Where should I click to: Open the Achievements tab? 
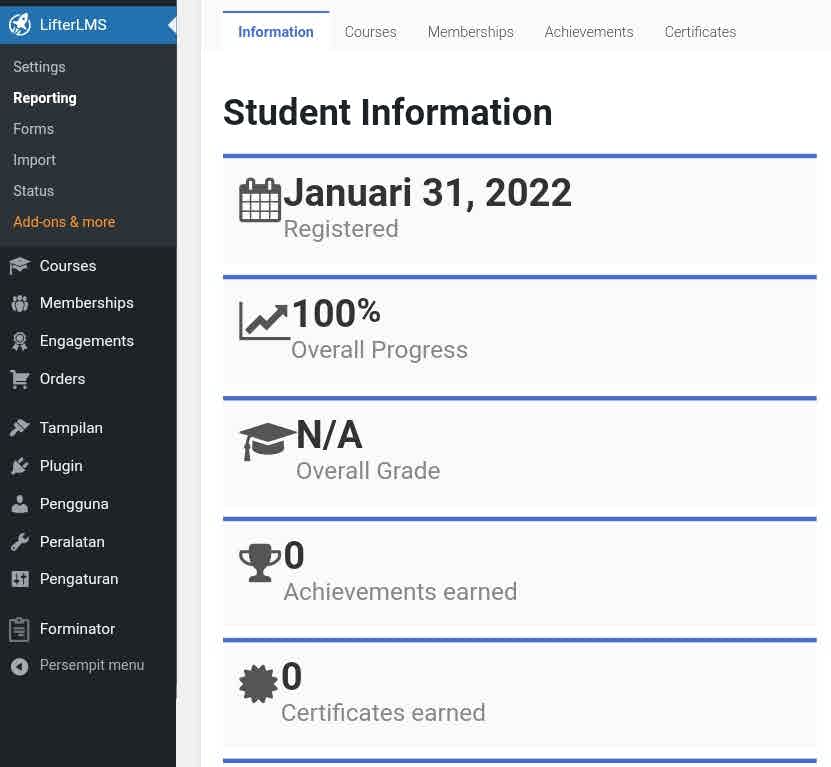(x=588, y=32)
